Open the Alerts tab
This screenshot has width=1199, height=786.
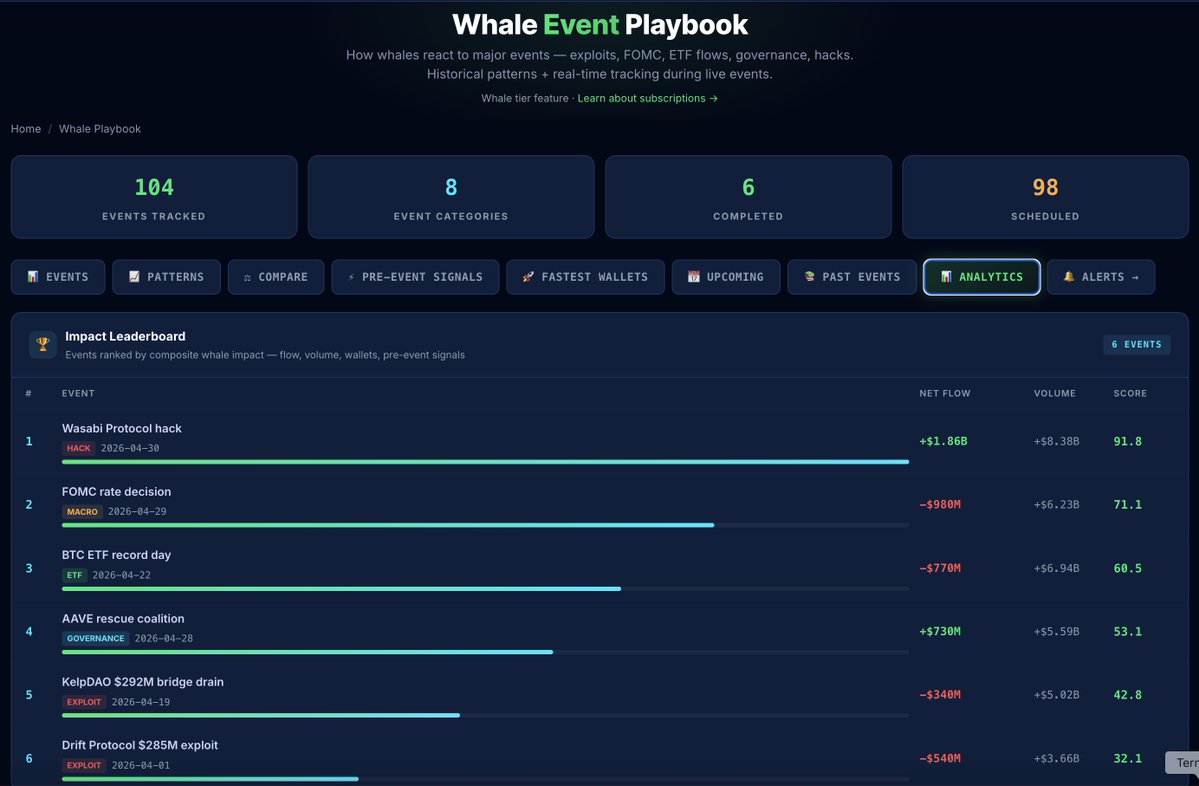coord(1101,277)
